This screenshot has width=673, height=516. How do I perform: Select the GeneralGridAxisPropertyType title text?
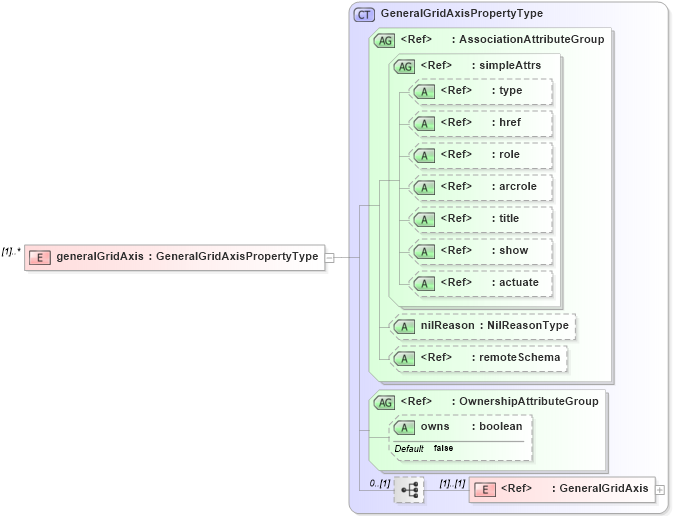tap(462, 13)
